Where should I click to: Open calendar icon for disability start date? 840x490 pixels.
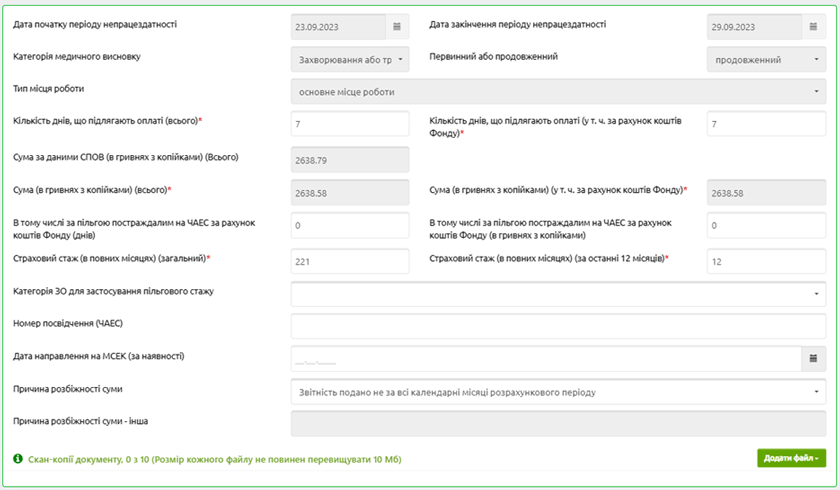point(396,27)
